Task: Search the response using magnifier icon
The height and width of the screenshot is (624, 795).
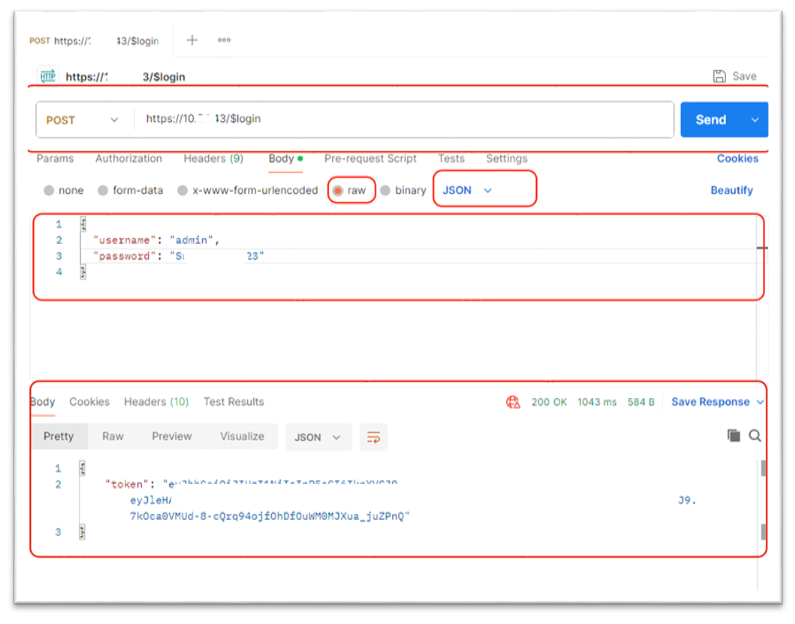Action: click(x=755, y=436)
